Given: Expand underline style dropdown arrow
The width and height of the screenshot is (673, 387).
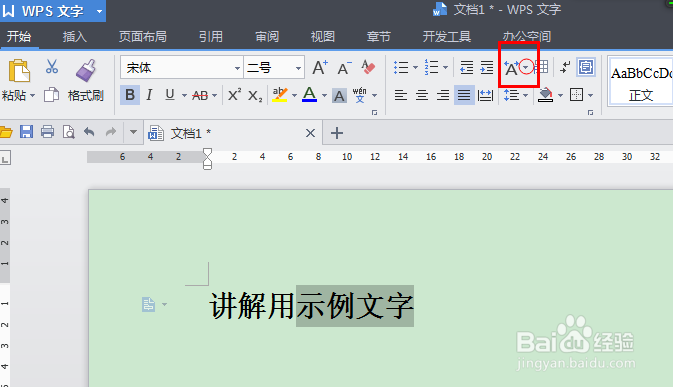Looking at the screenshot, I should click(184, 95).
